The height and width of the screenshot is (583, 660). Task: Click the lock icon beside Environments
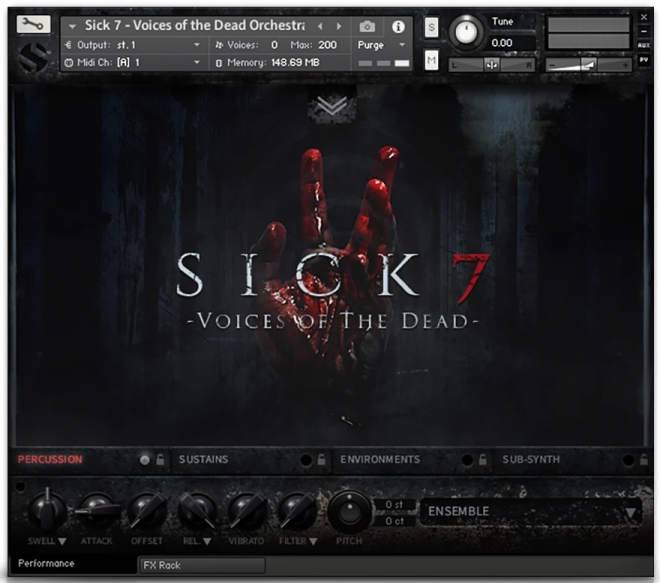(481, 460)
